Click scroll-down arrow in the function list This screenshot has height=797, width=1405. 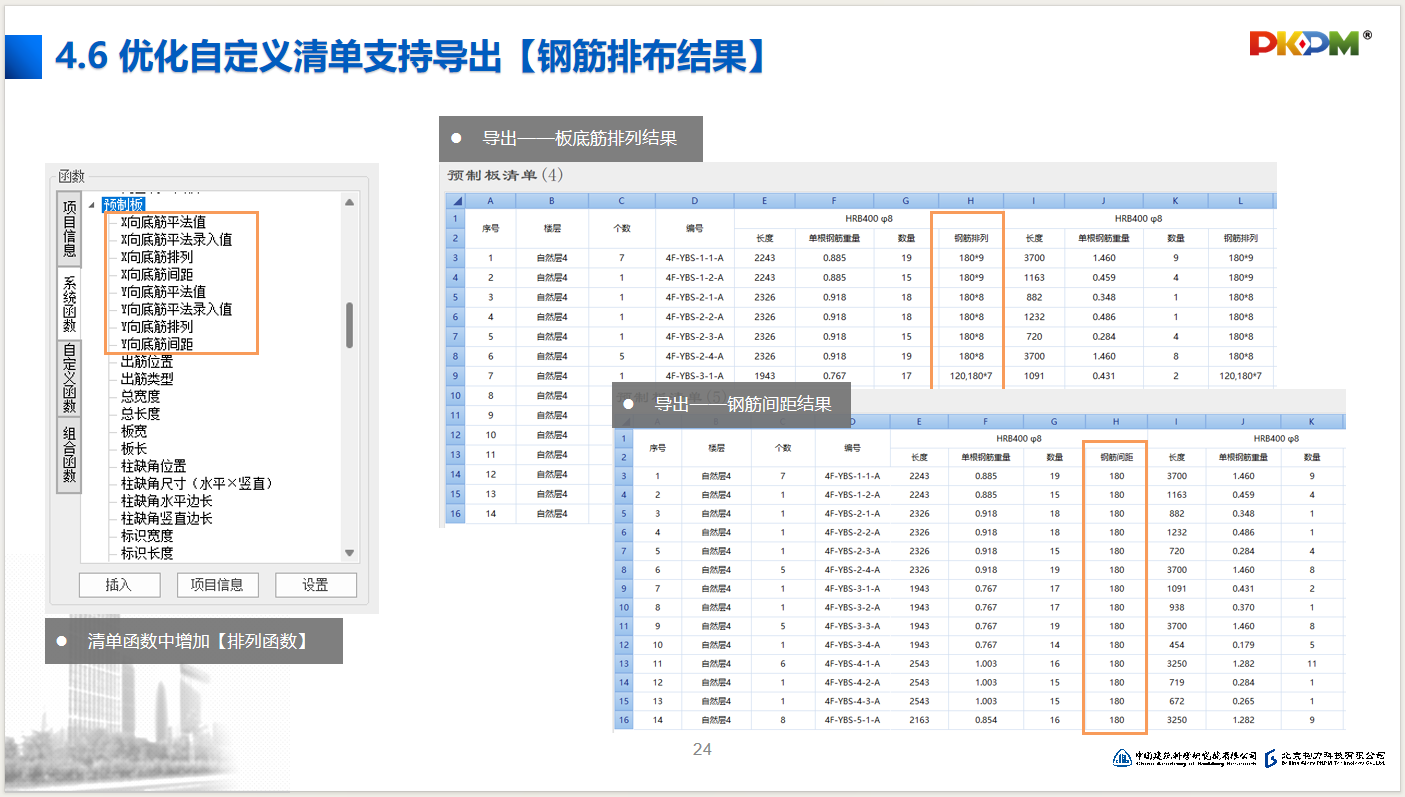pyautogui.click(x=350, y=553)
